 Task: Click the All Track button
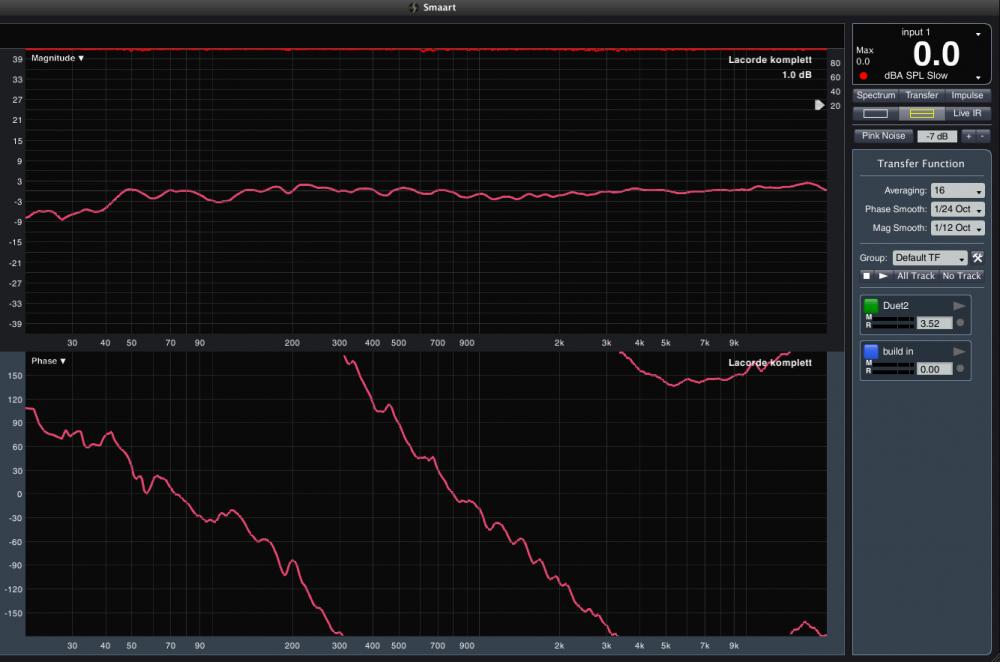[x=915, y=276]
